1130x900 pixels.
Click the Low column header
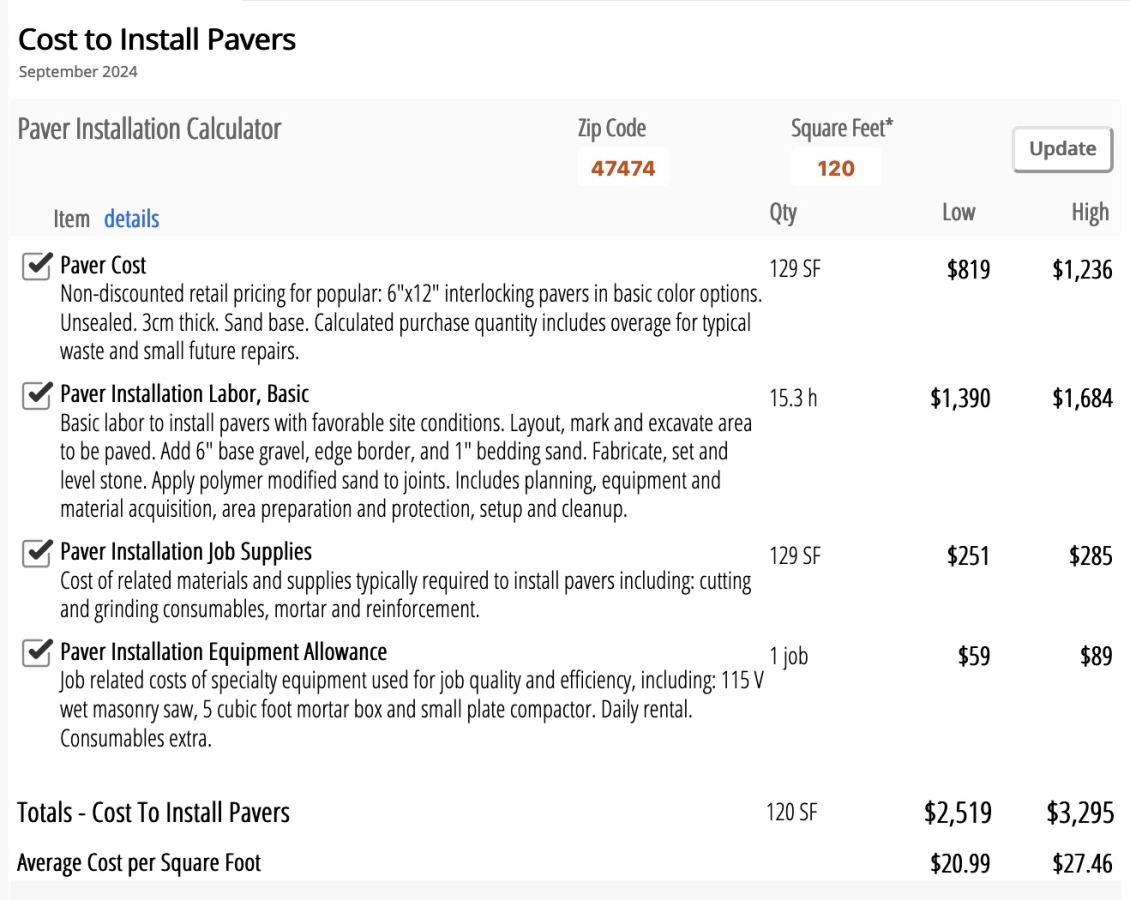pos(958,213)
